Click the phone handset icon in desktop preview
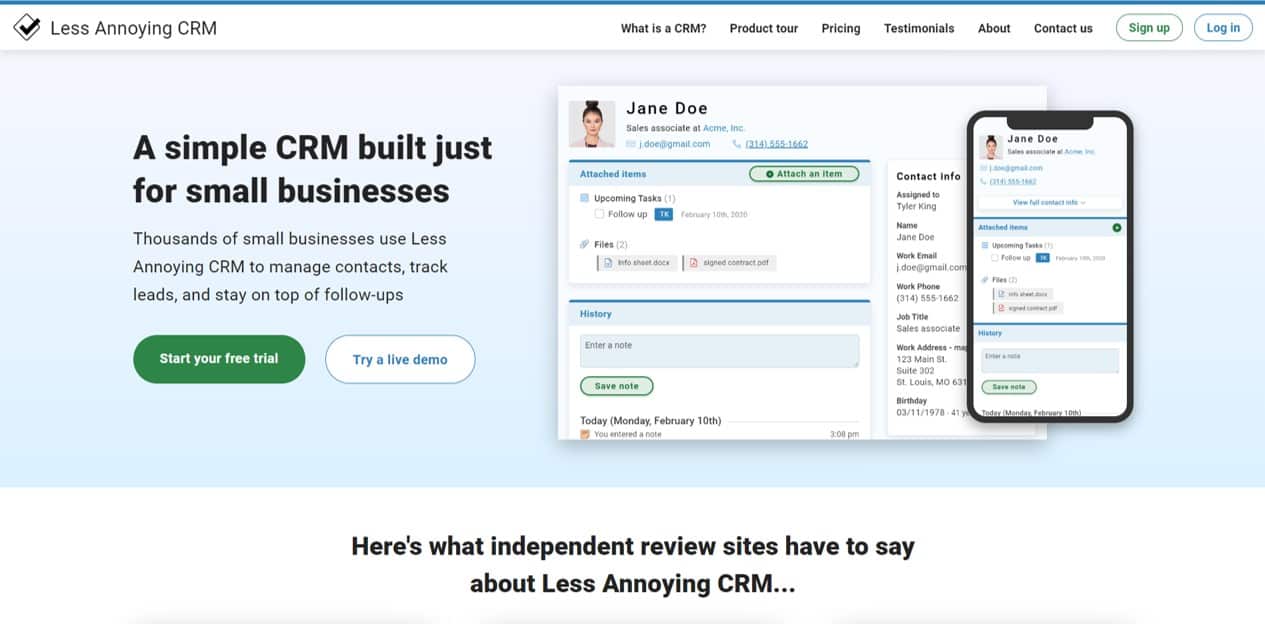 [737, 144]
